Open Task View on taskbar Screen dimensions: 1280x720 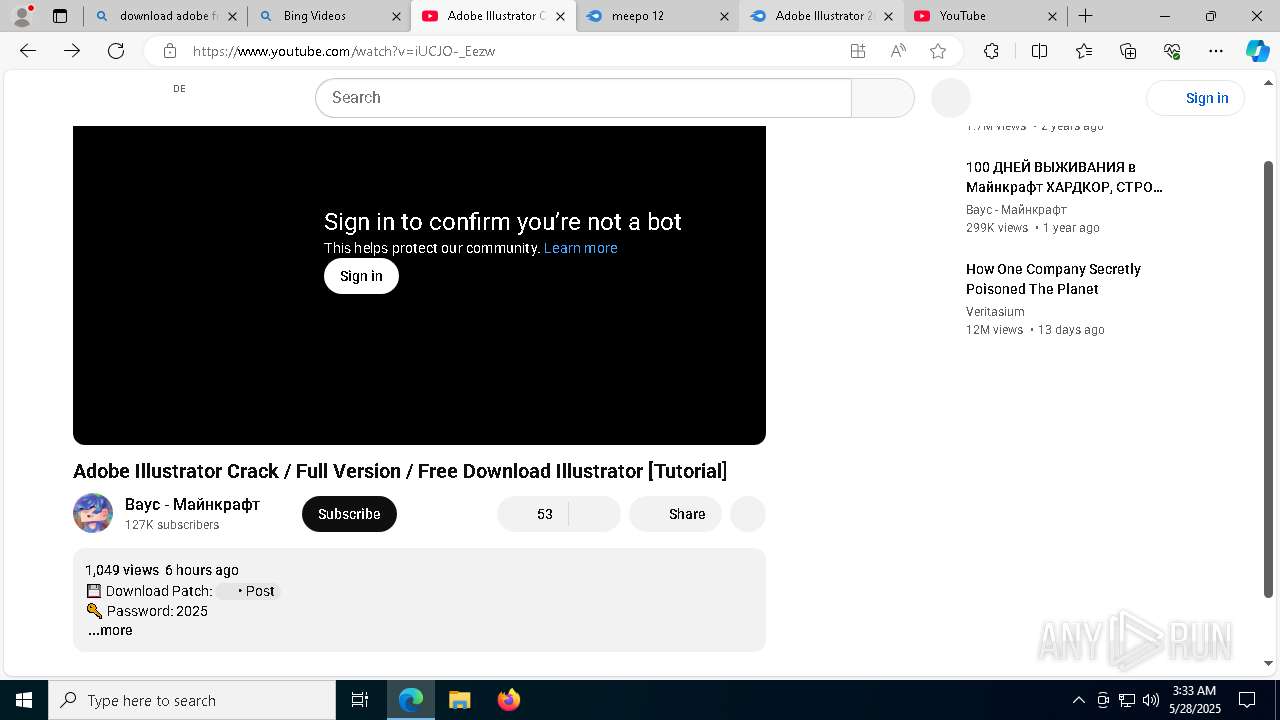360,700
